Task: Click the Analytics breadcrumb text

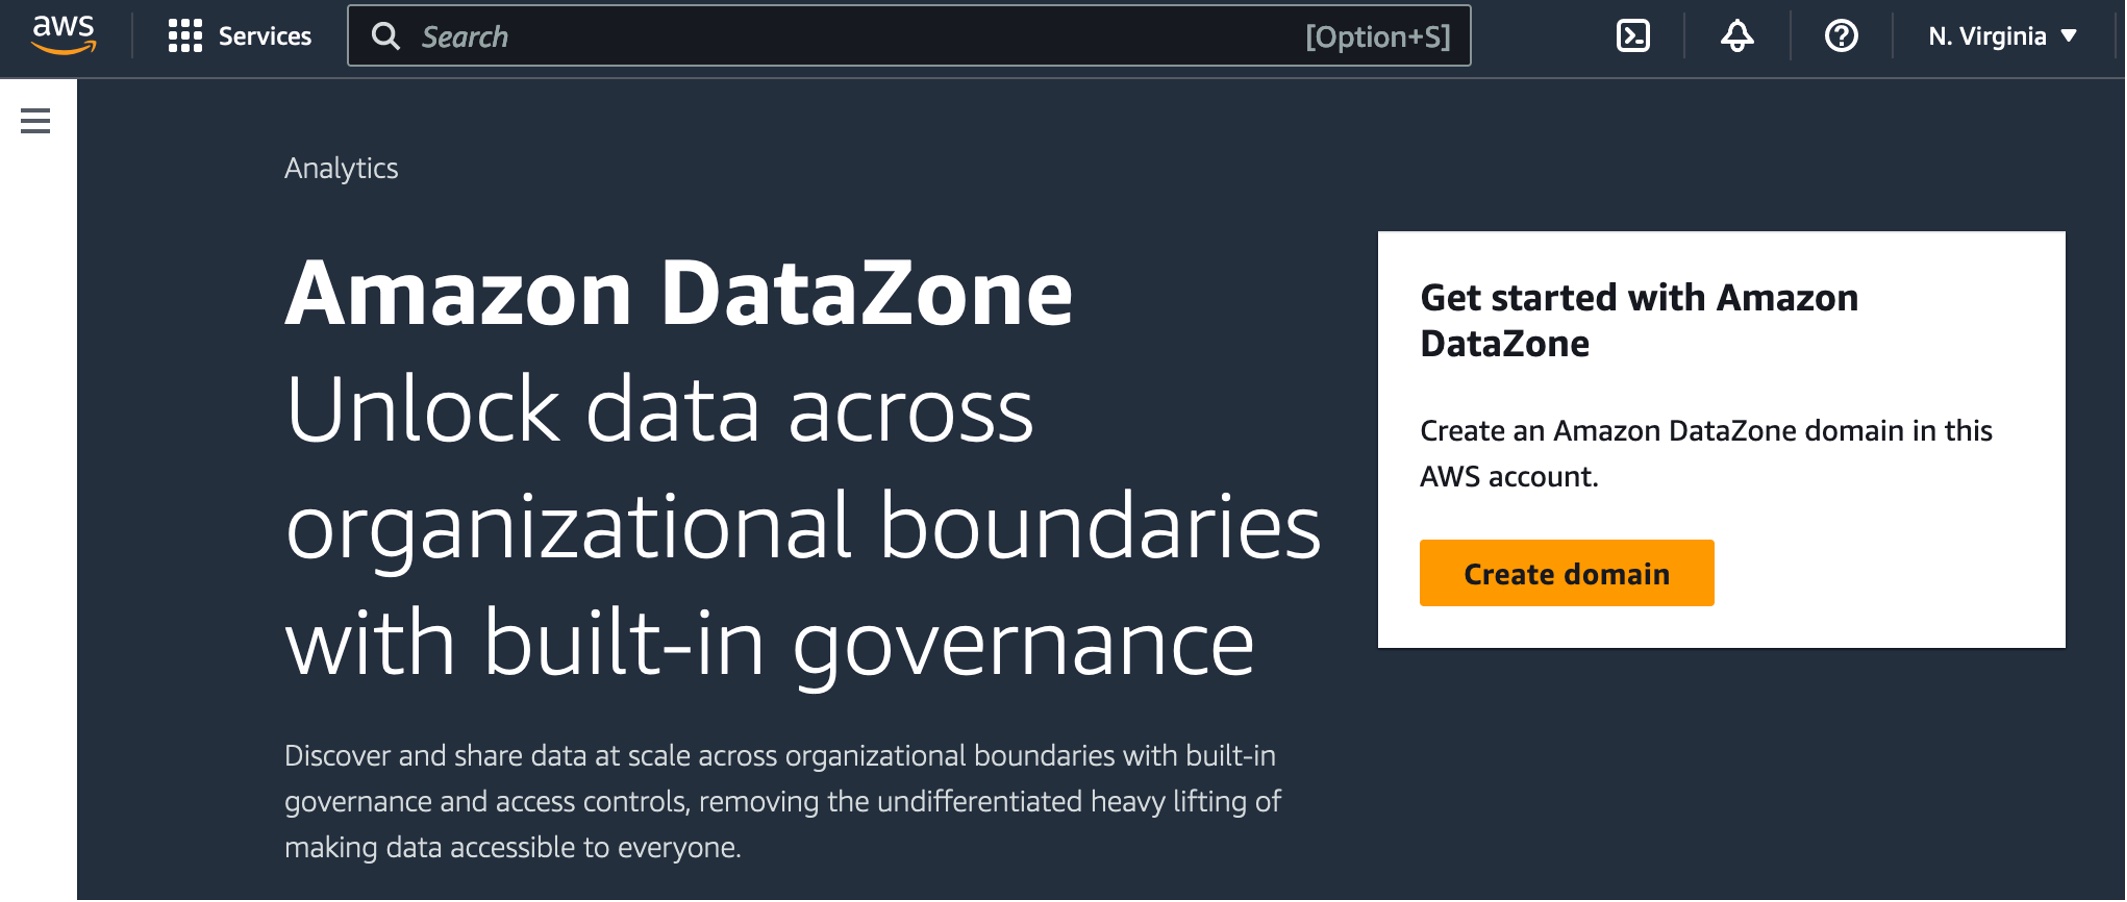Action: (341, 168)
